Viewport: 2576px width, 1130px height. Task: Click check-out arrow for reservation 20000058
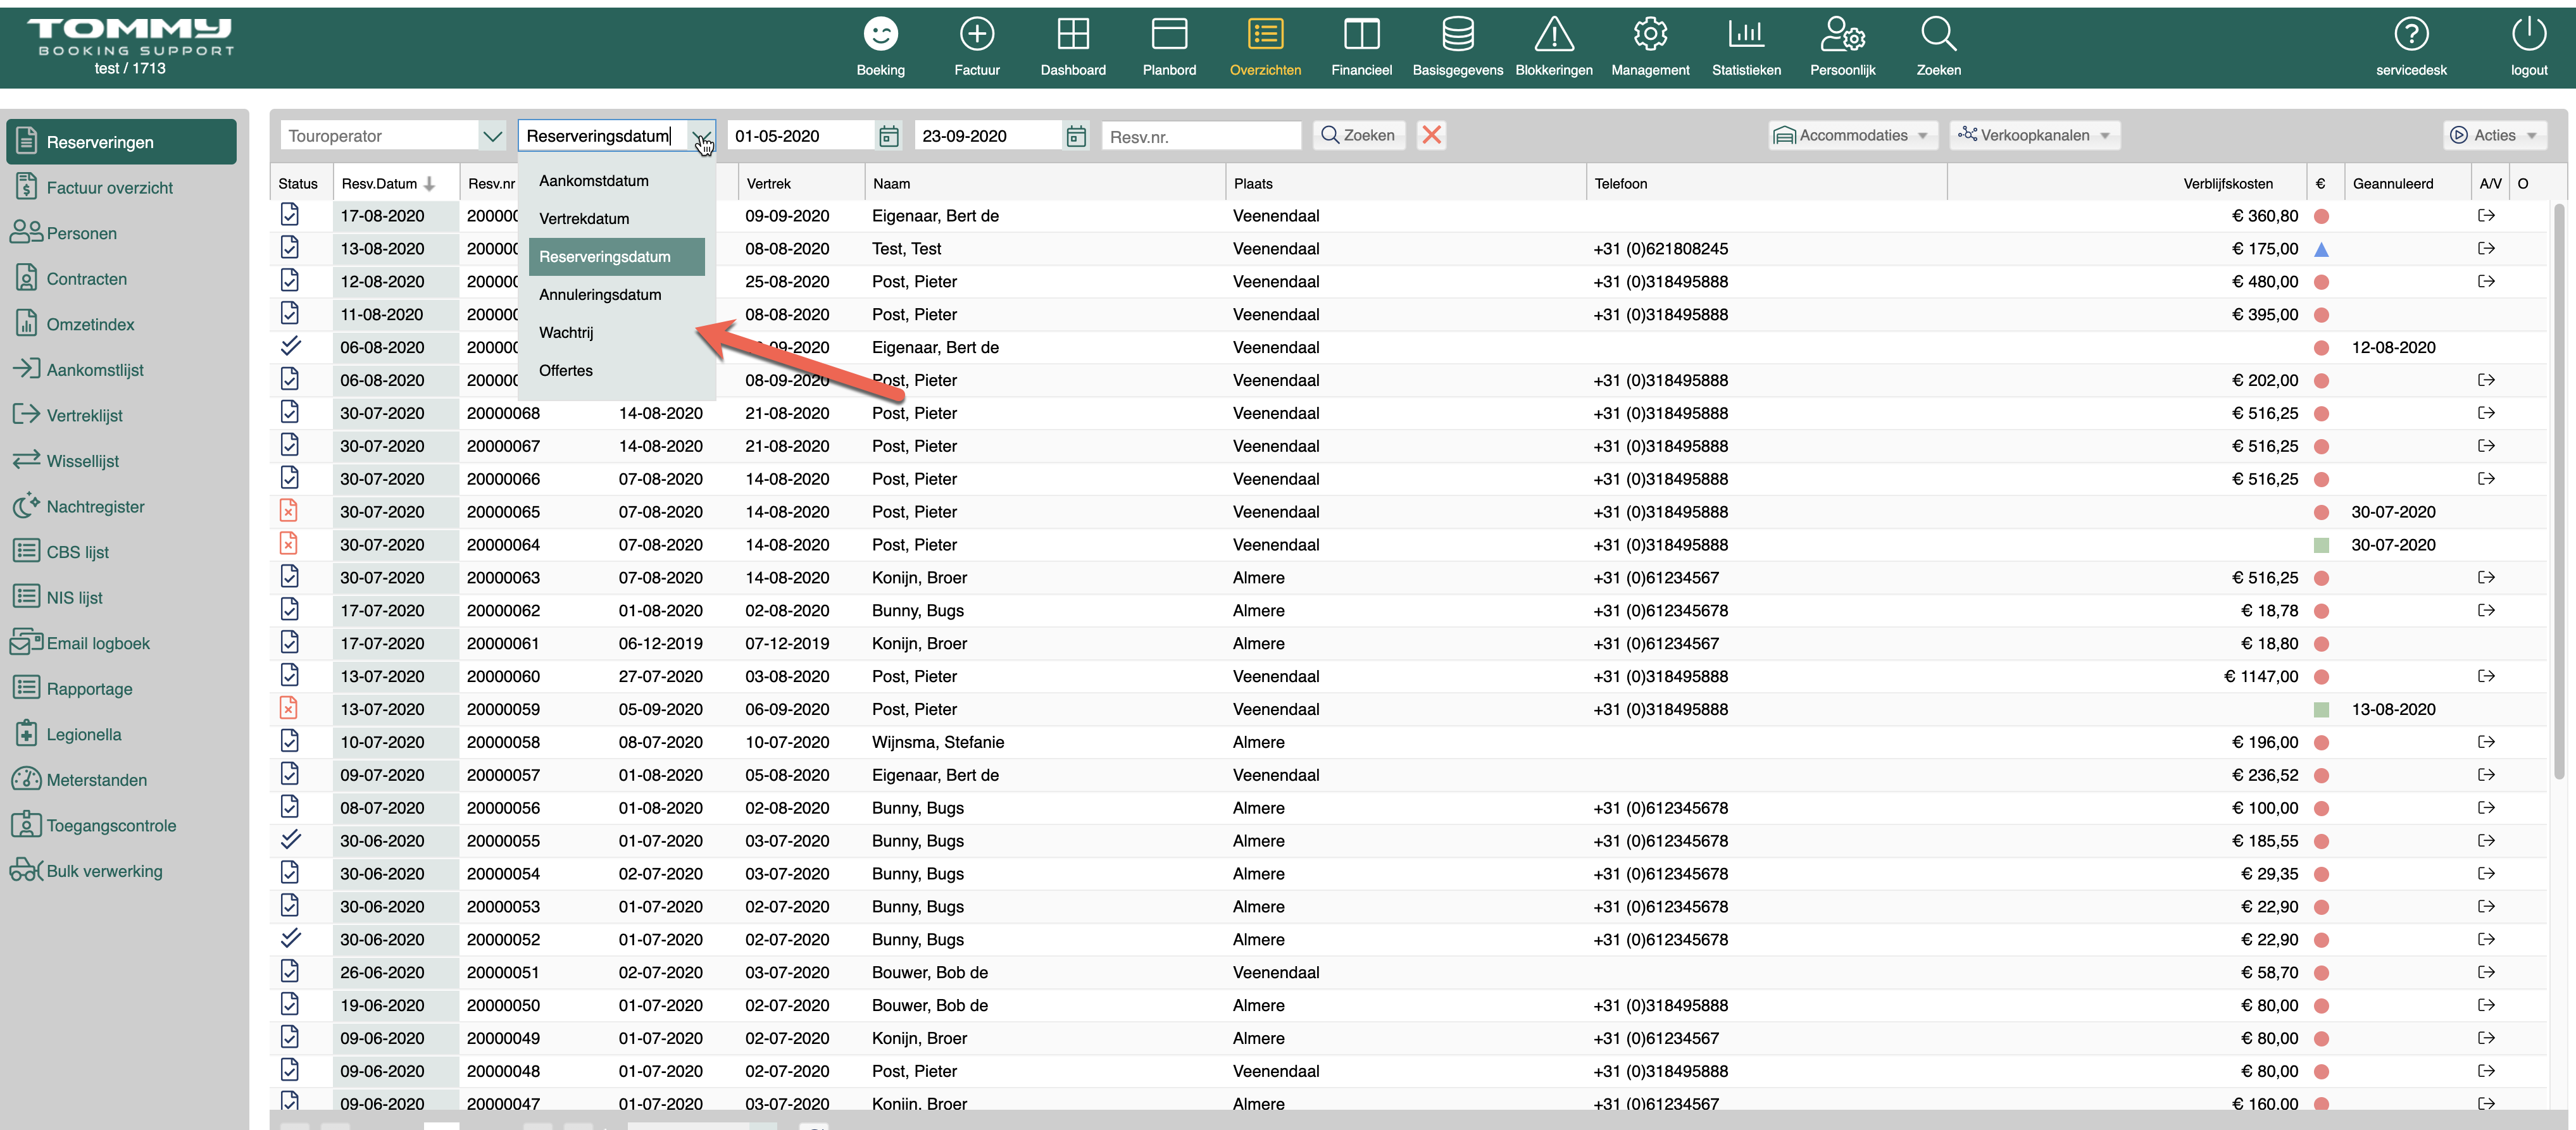(x=2486, y=742)
